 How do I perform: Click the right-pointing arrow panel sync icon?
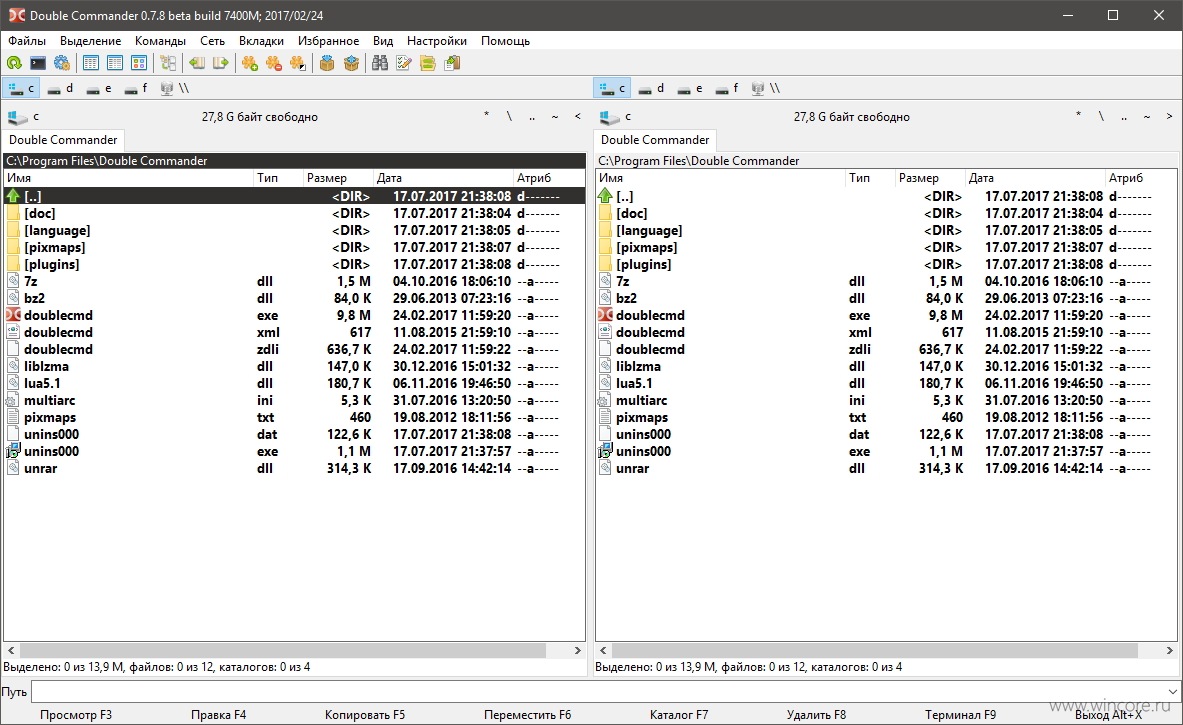pos(220,63)
